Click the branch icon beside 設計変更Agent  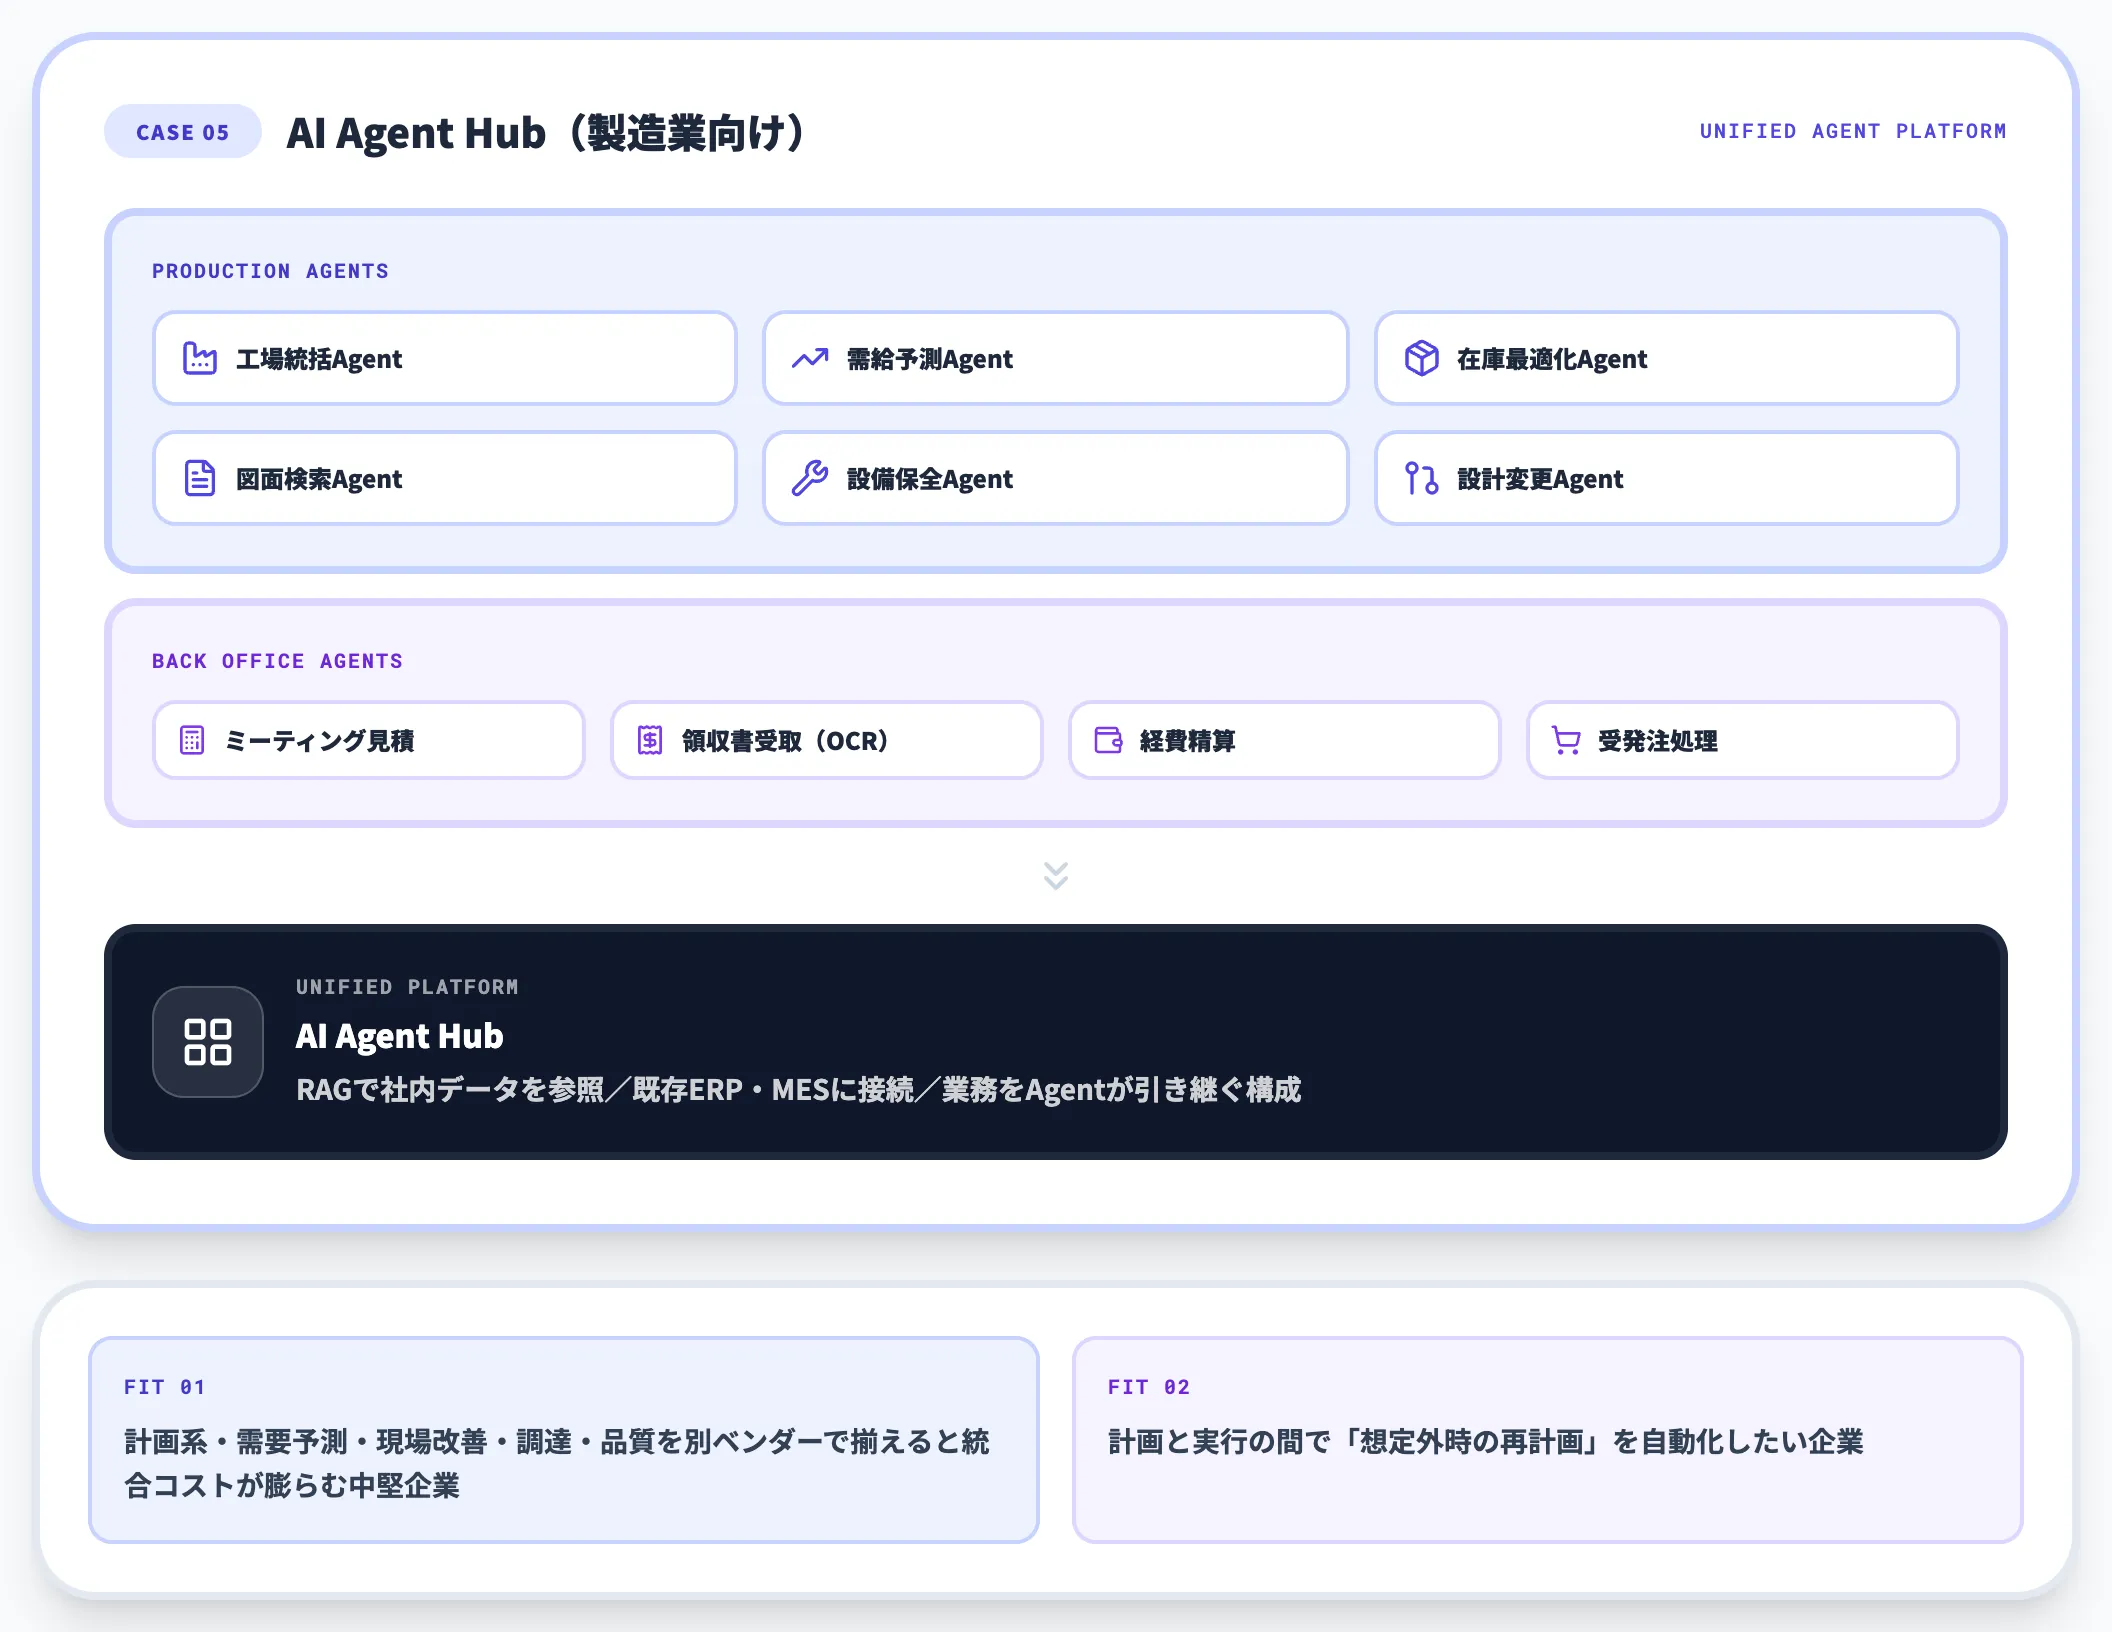pos(1421,478)
